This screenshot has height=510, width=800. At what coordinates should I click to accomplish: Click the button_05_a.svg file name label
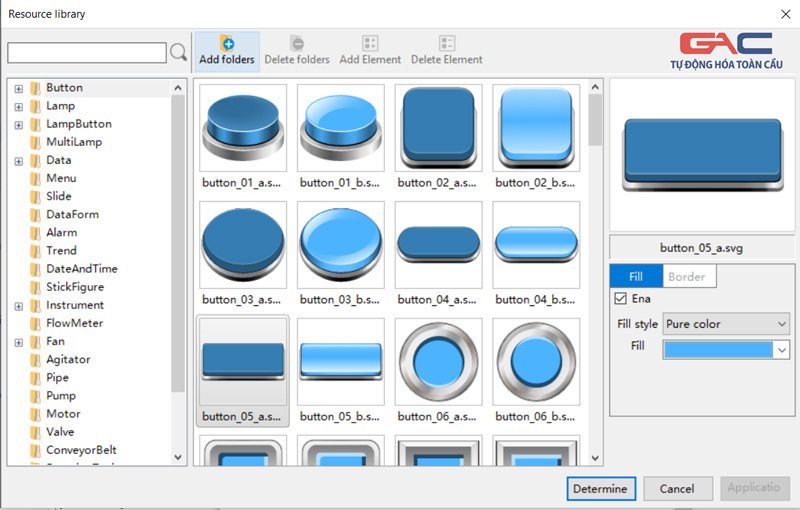[x=701, y=248]
